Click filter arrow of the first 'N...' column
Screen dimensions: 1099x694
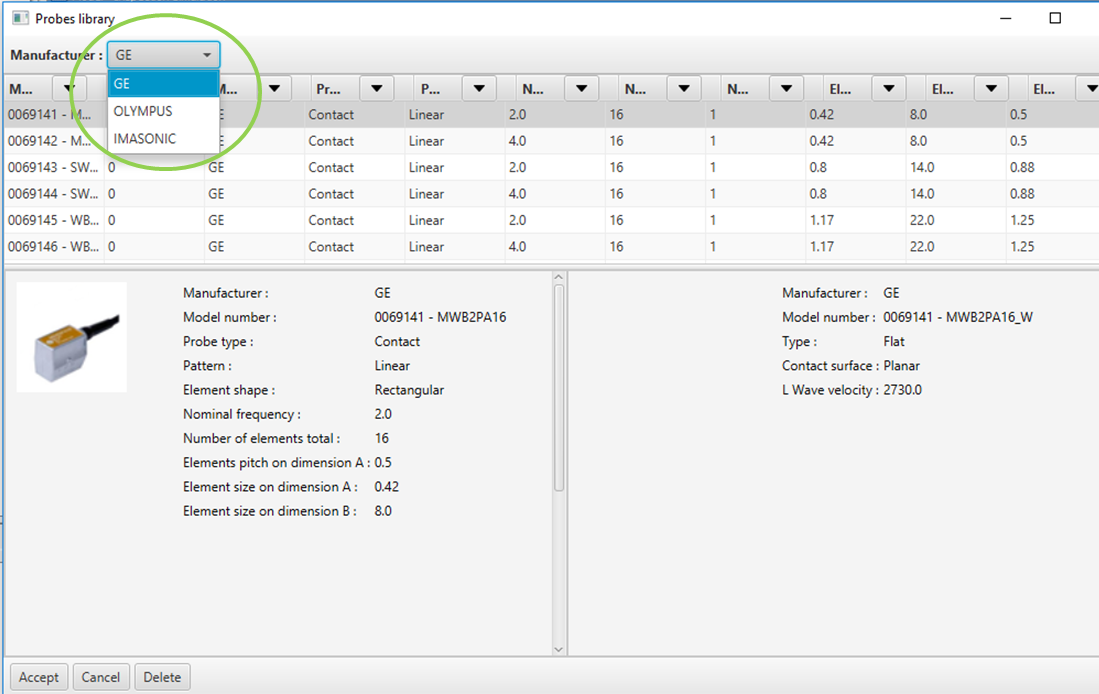click(581, 89)
